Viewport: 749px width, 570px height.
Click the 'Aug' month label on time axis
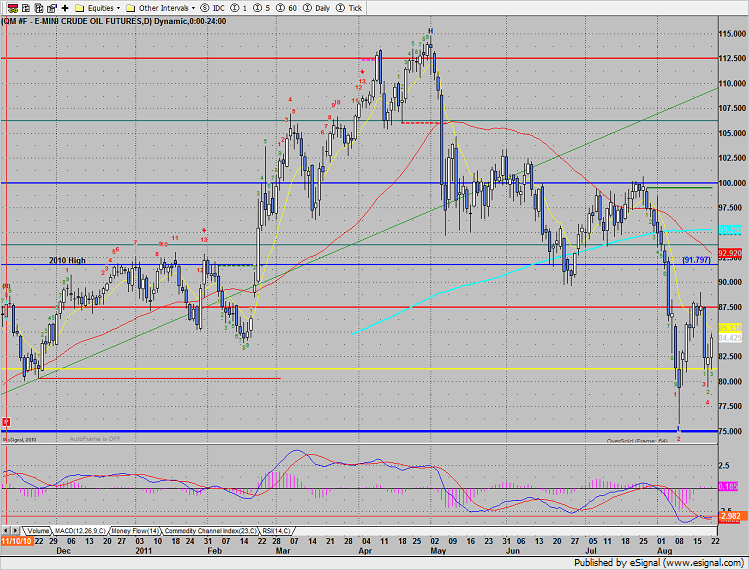(x=664, y=551)
